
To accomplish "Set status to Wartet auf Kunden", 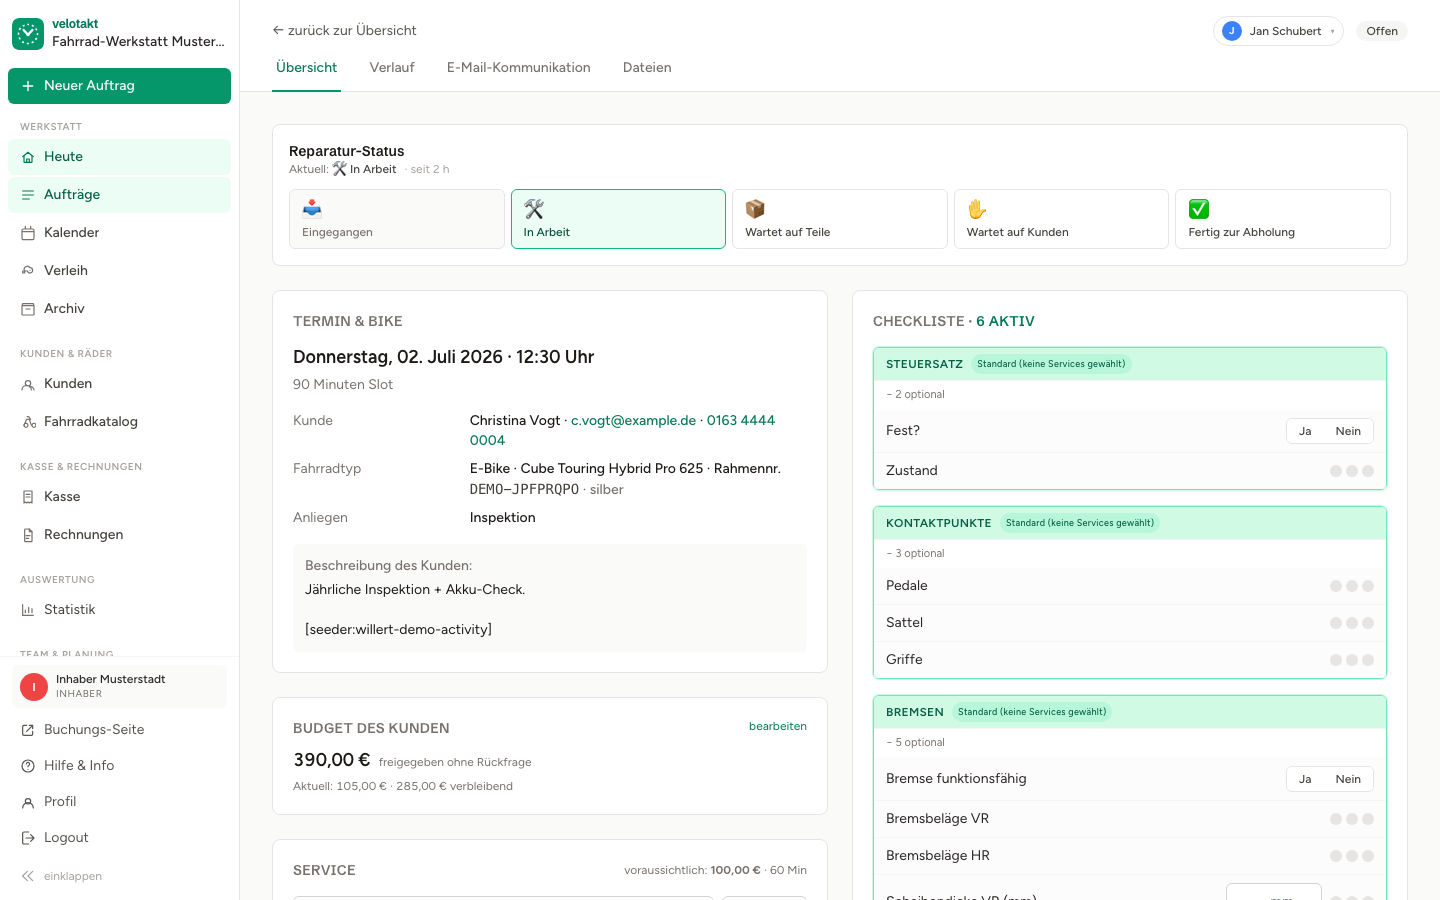I will click(x=1061, y=219).
